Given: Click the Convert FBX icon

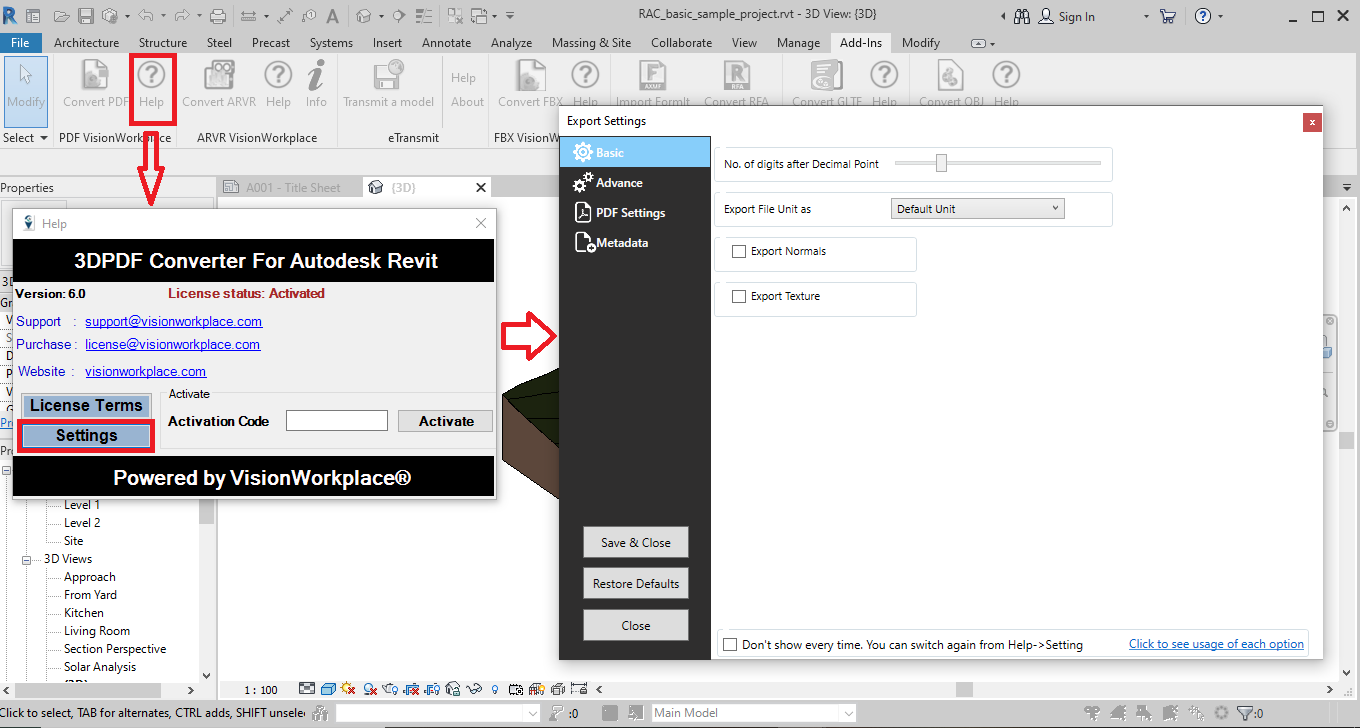Looking at the screenshot, I should pyautogui.click(x=530, y=76).
